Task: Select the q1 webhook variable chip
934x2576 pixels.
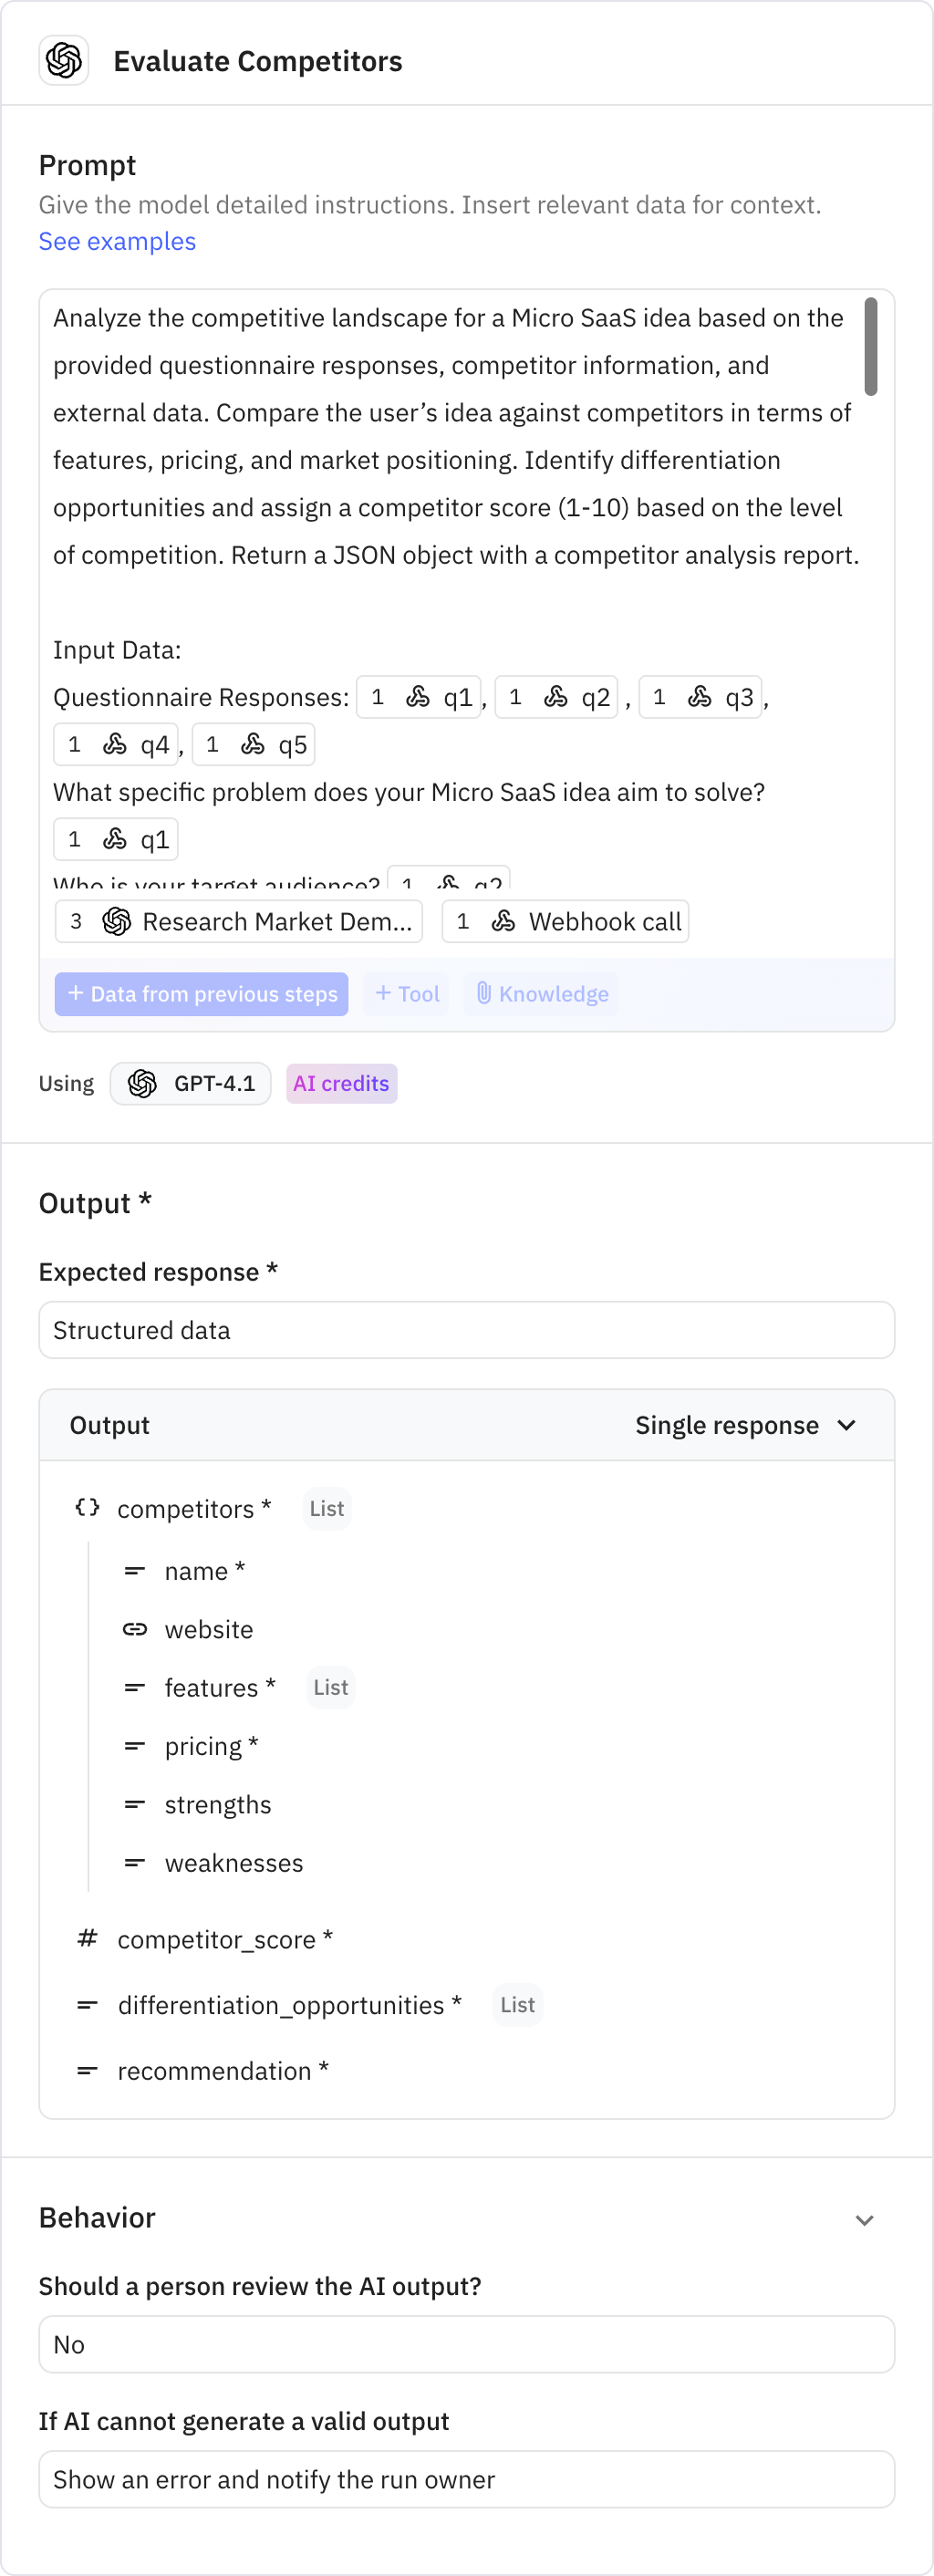Action: point(419,697)
